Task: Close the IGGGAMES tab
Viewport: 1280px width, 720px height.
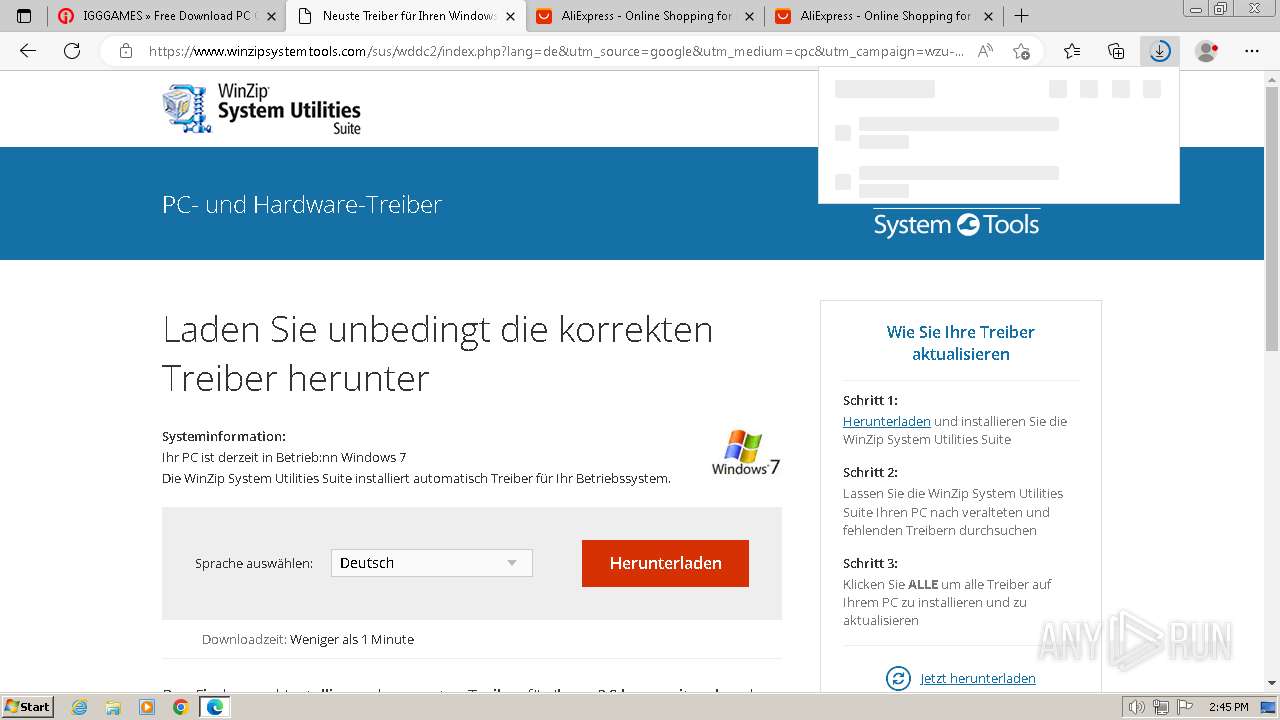Action: (271, 16)
